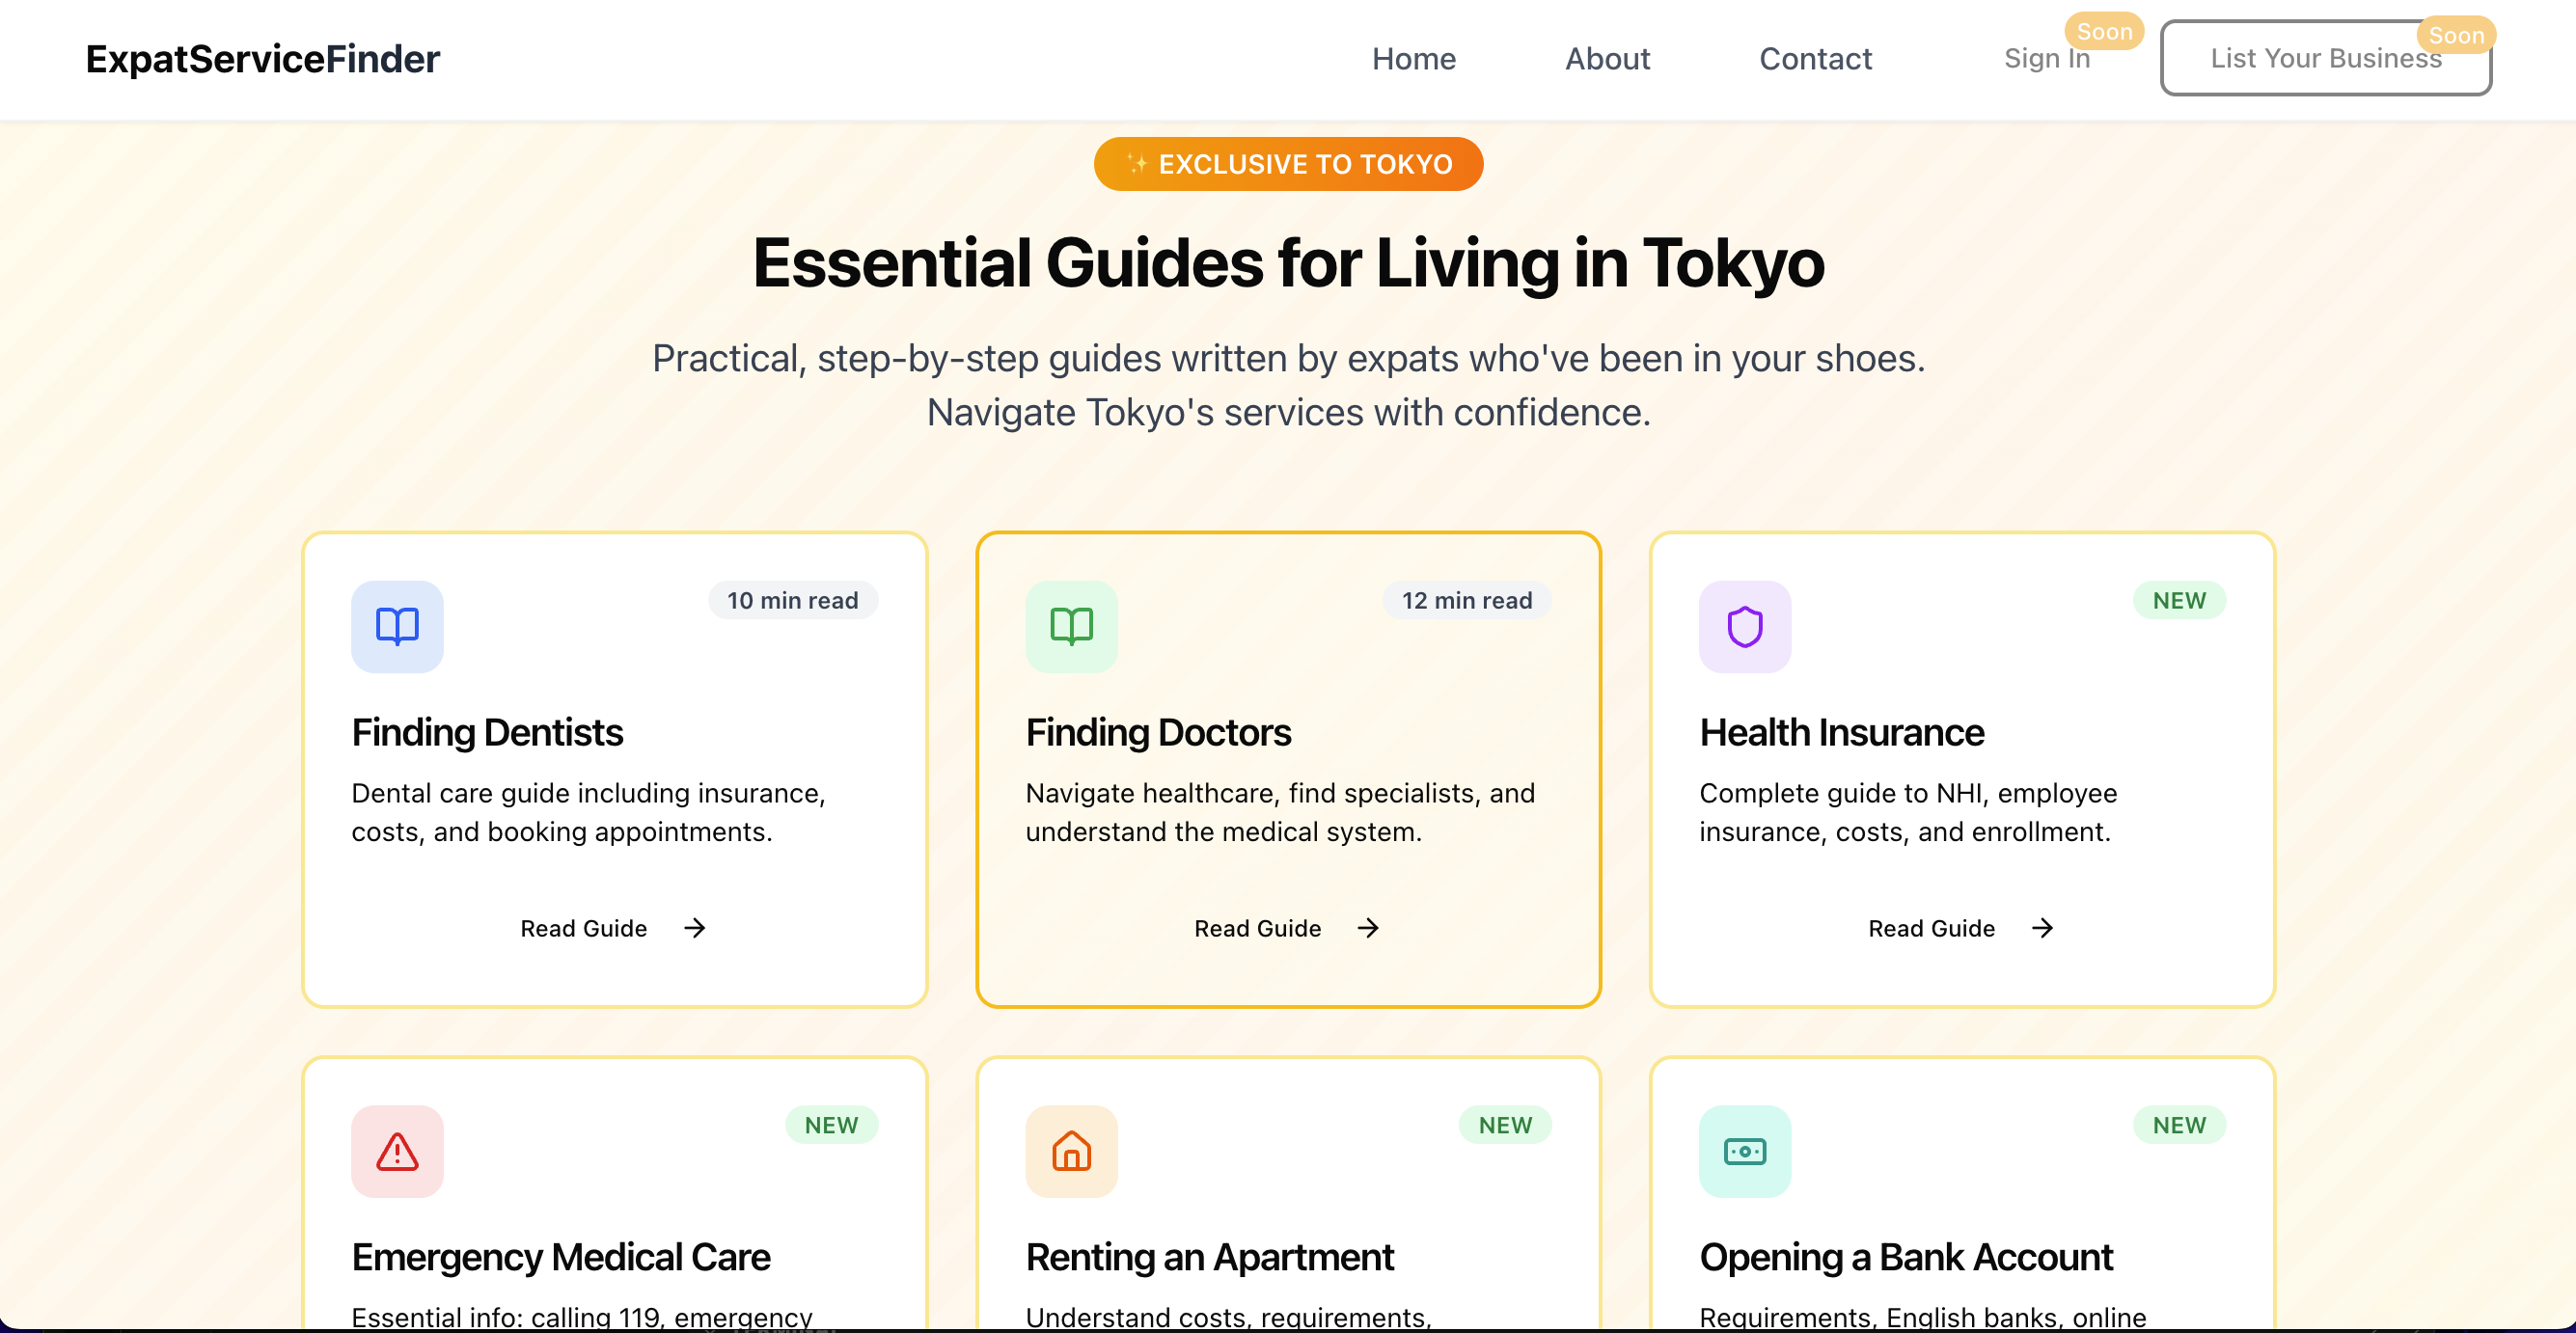Click the red warning triangle icon for Emergency Medical Care
2576x1333 pixels.
tap(397, 1151)
